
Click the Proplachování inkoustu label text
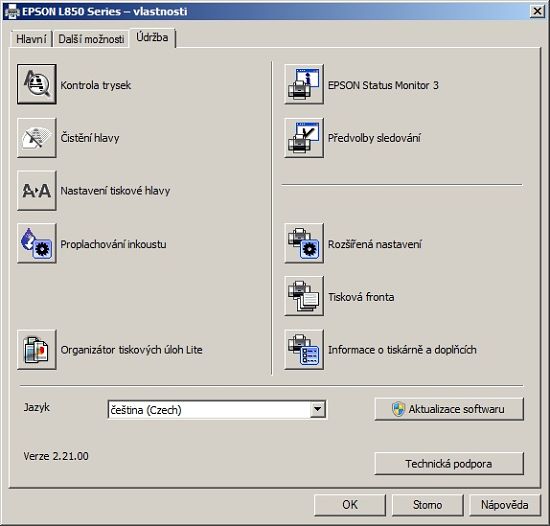113,244
